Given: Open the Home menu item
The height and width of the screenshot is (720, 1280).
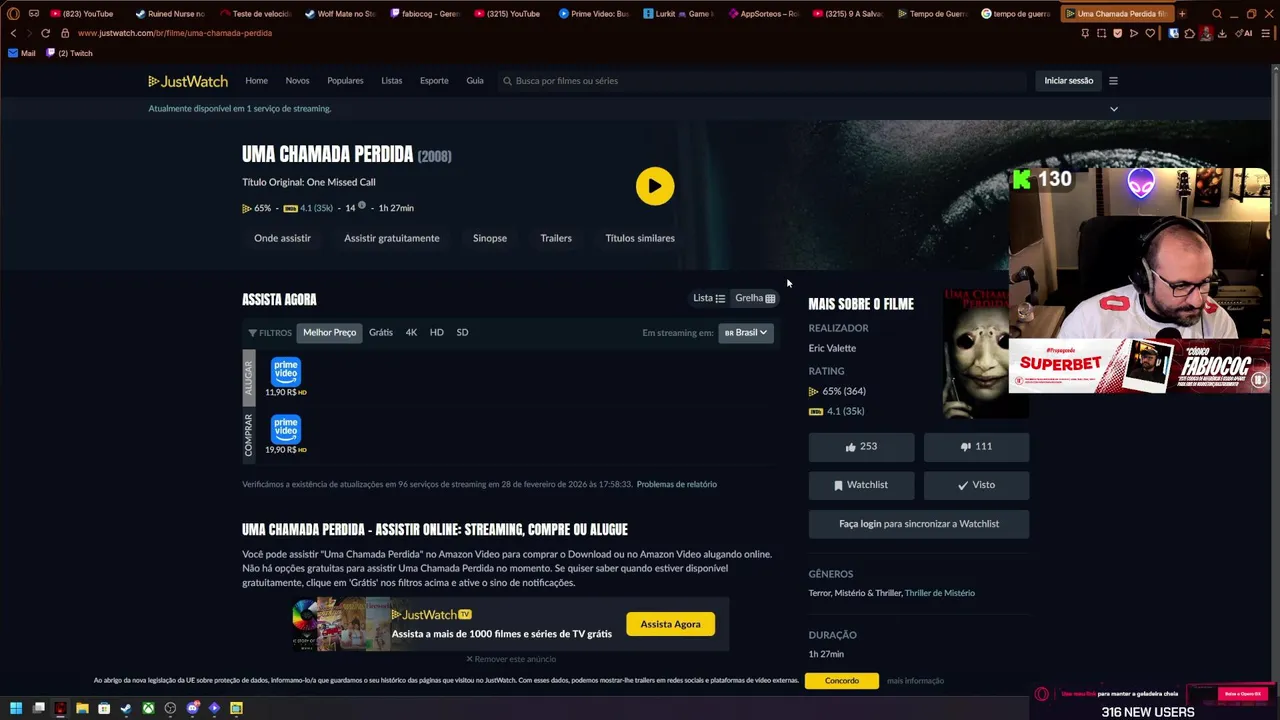Looking at the screenshot, I should click(x=256, y=81).
